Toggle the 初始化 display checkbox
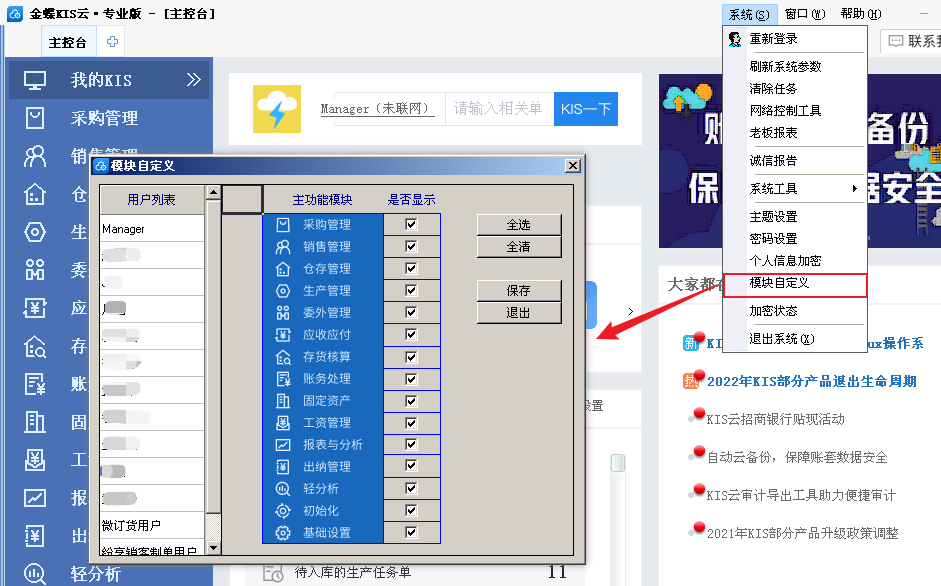Screen dimensions: 941x586 (411, 511)
